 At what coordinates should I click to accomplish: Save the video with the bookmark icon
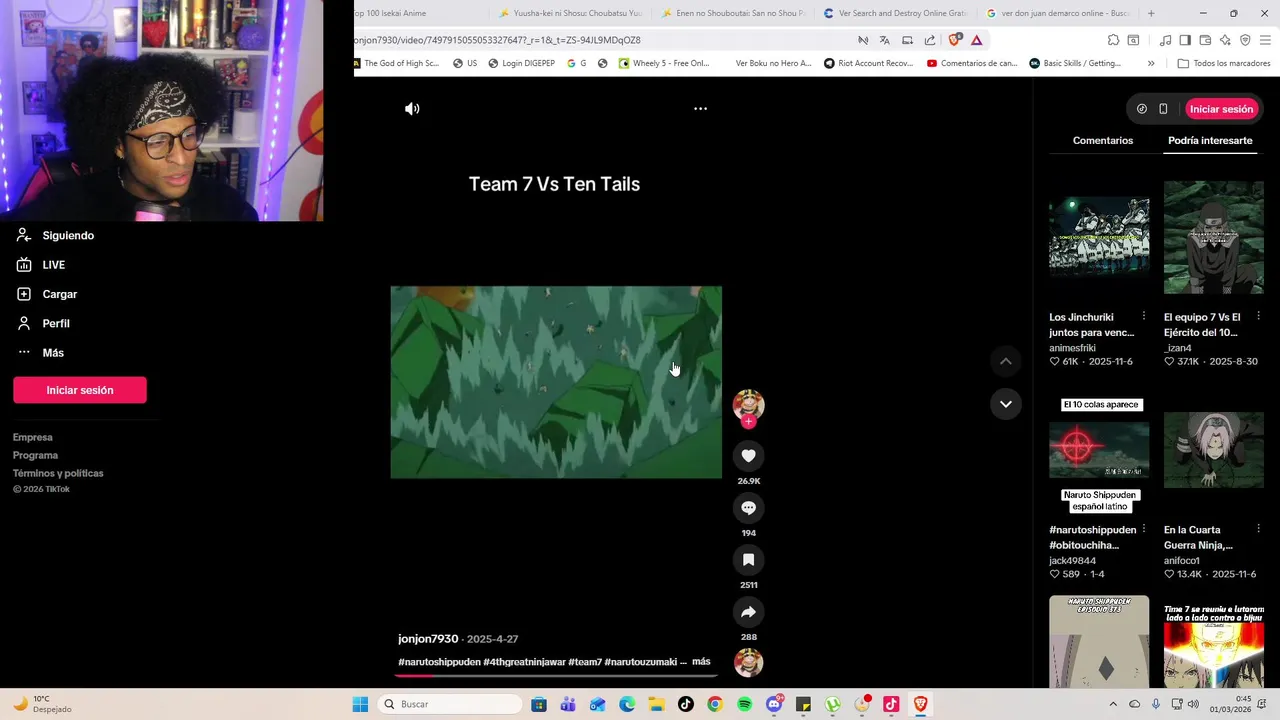(x=748, y=560)
